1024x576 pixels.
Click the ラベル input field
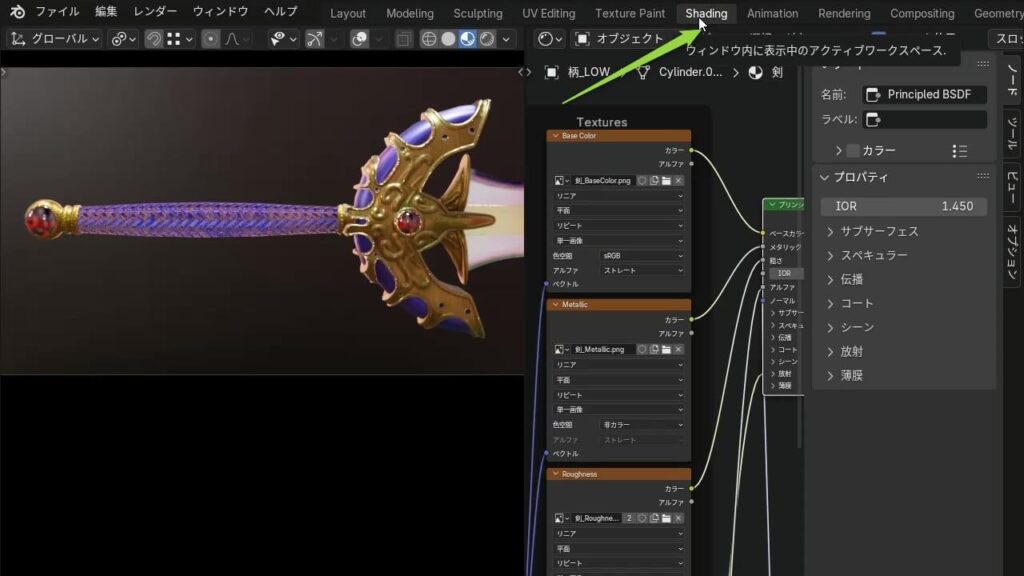coord(924,120)
